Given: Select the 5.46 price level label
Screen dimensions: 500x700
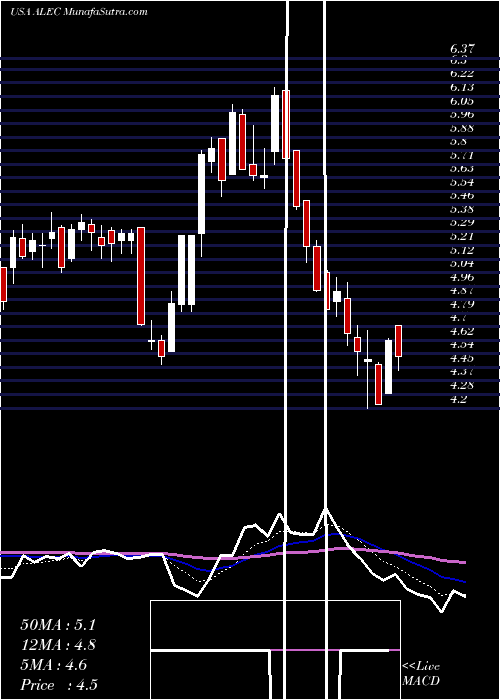Looking at the screenshot, I should tap(462, 196).
